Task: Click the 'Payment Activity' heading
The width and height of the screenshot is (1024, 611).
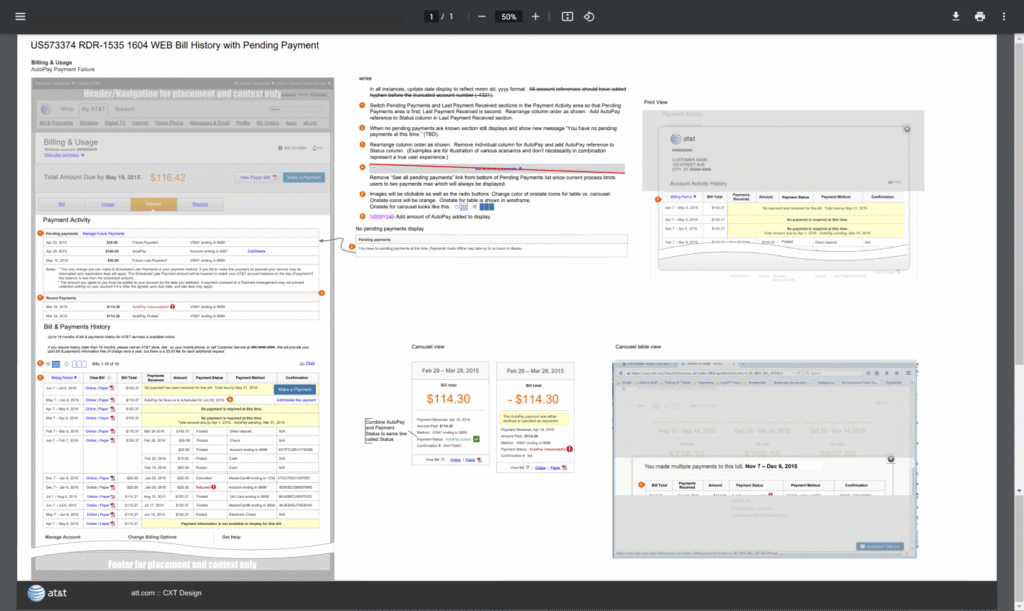Action: click(67, 220)
